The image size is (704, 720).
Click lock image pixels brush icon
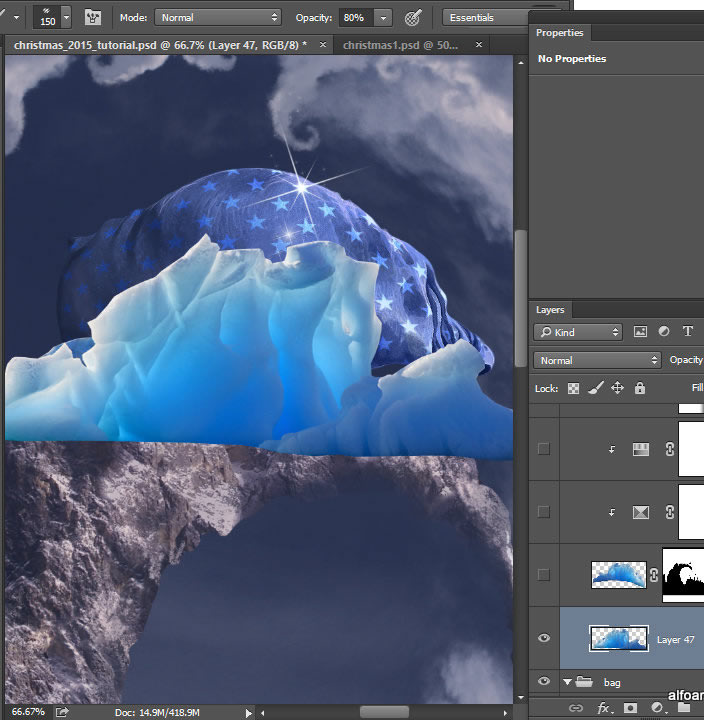596,388
